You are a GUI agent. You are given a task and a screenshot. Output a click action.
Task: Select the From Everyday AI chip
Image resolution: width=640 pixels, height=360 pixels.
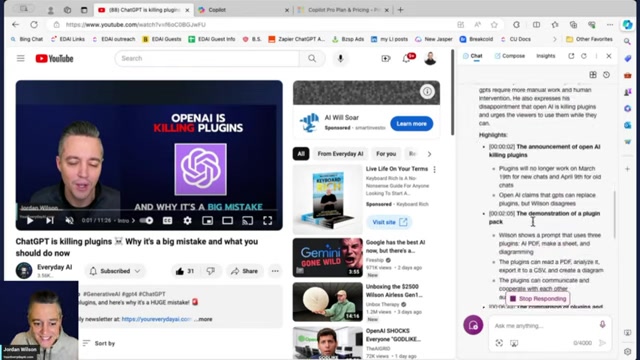[x=340, y=154]
